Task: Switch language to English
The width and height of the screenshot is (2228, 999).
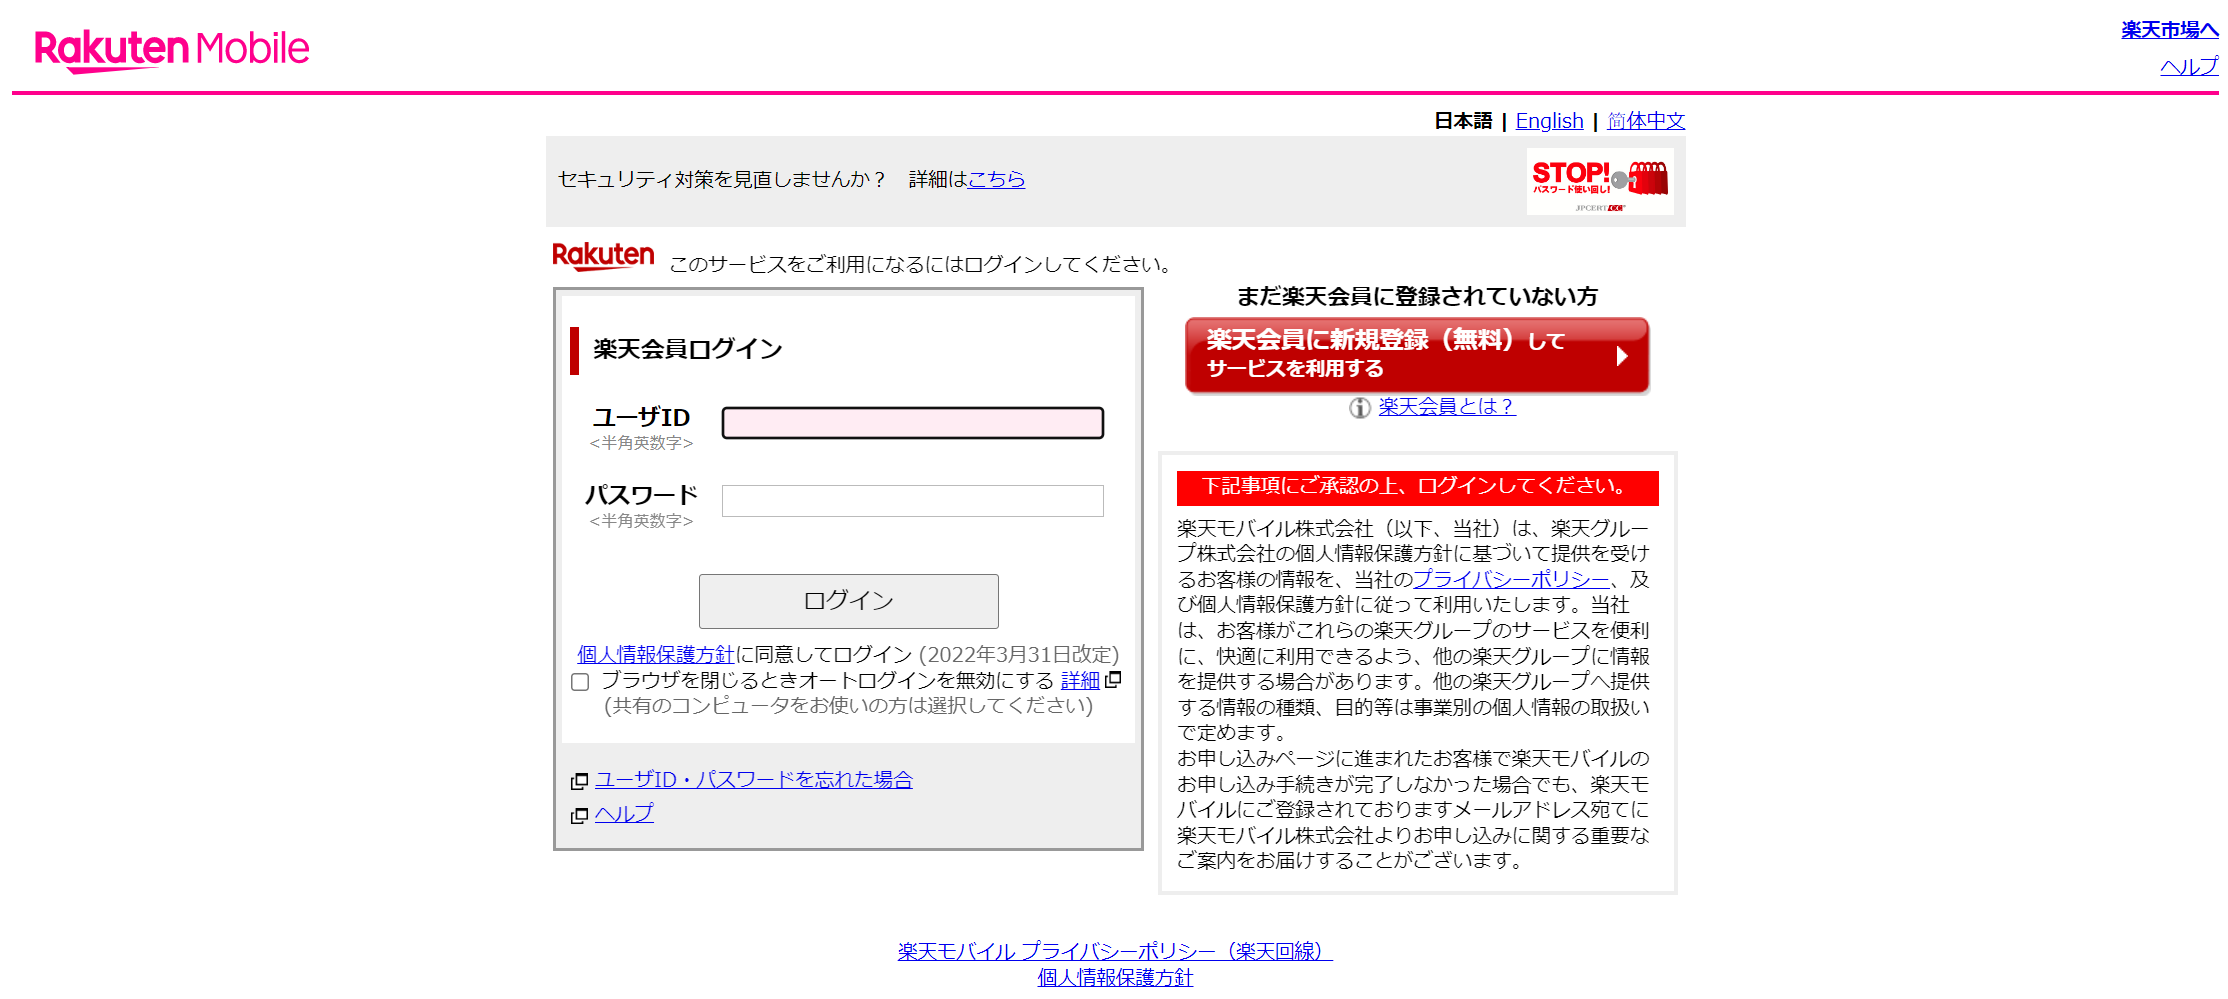Action: pos(1549,121)
